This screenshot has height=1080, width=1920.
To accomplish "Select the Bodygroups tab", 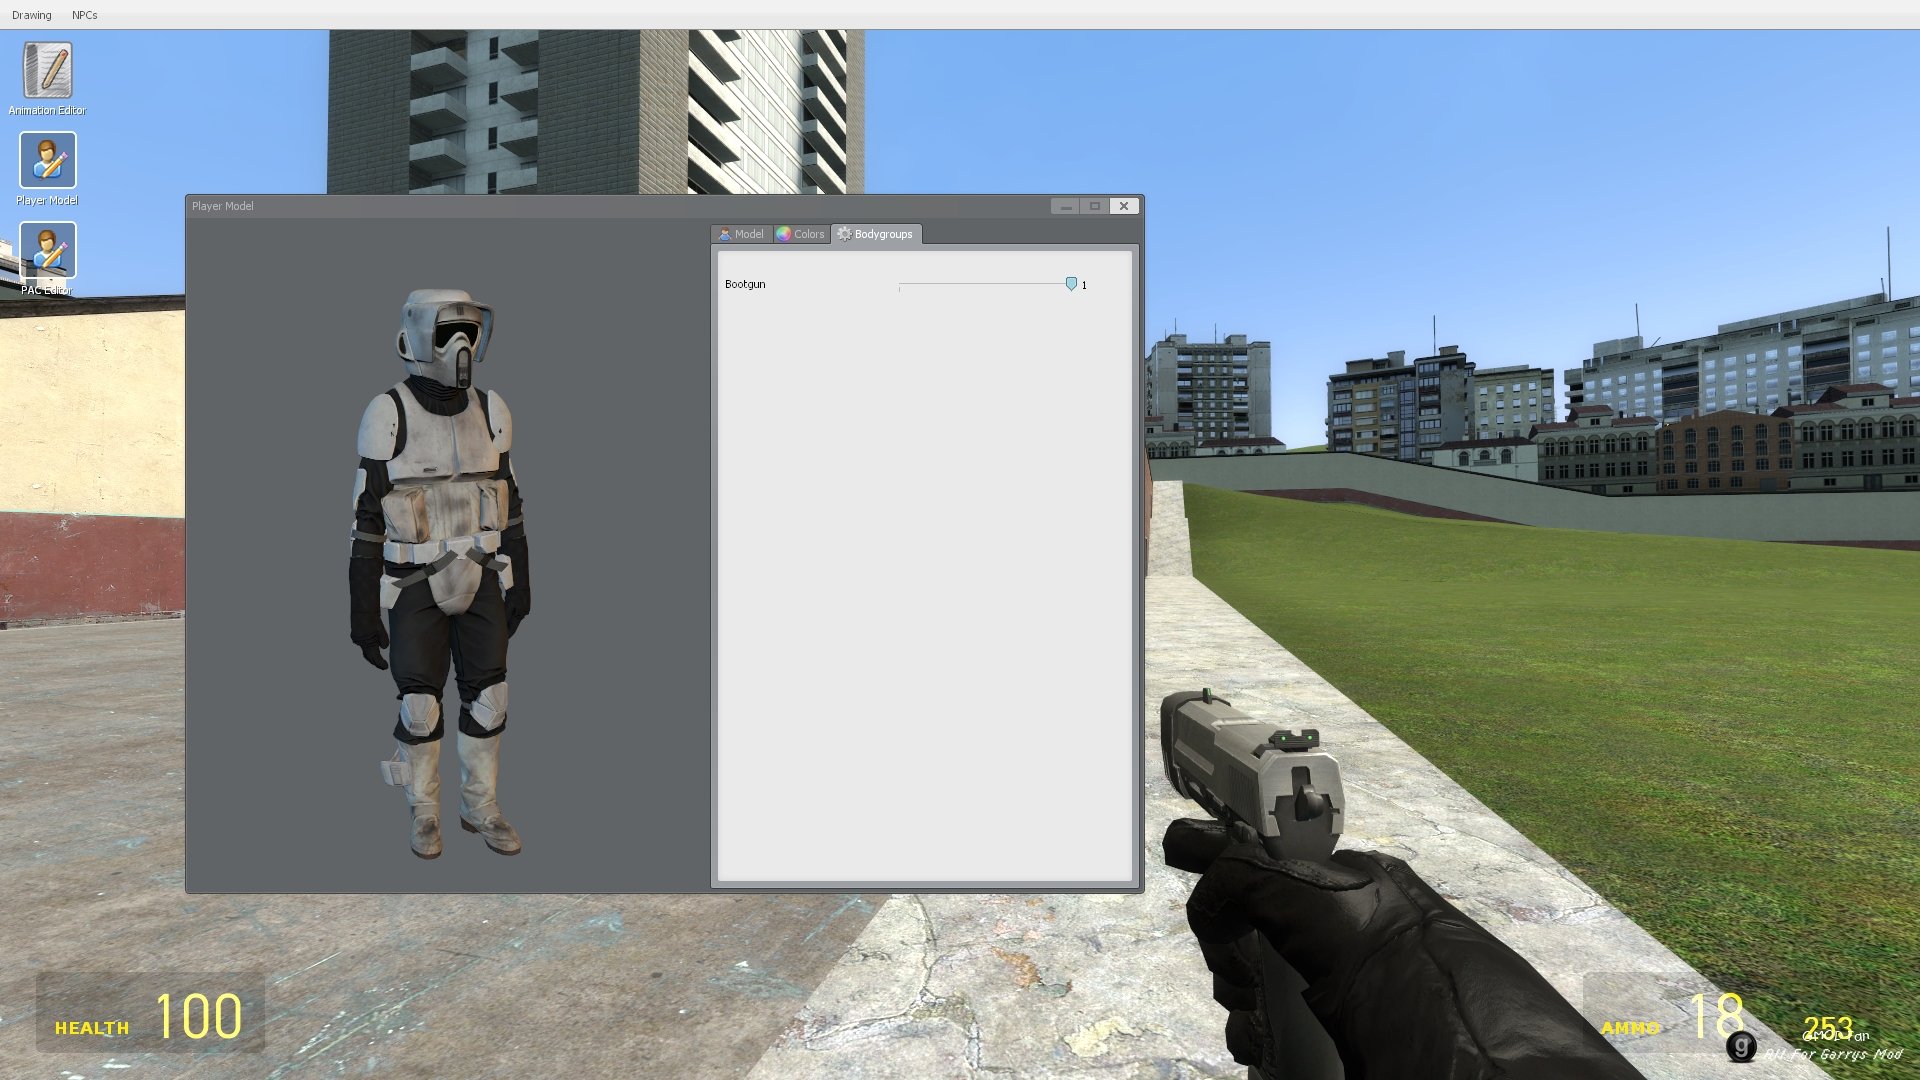I will pyautogui.click(x=875, y=234).
